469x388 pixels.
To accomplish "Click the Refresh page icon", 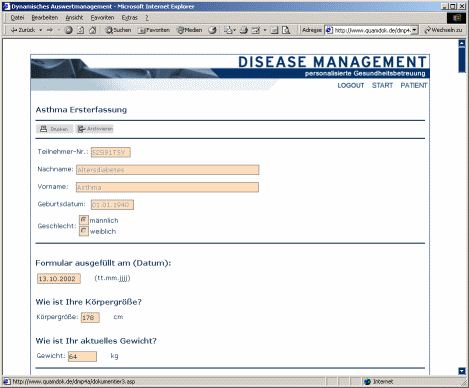I will point(80,30).
